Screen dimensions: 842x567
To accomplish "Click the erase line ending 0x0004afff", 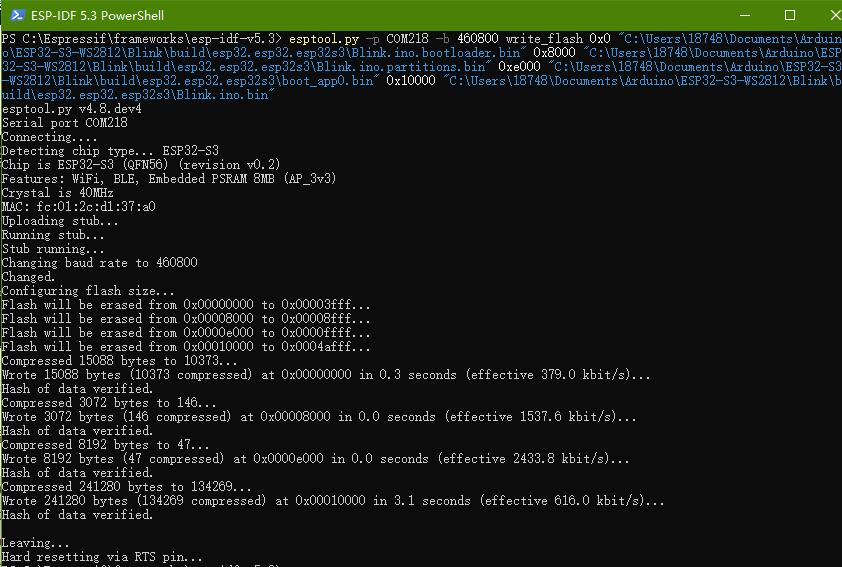I will point(186,347).
